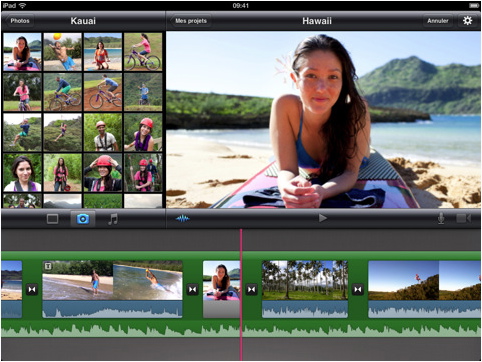Switch to the music note audio tab
The width and height of the screenshot is (482, 362).
point(113,219)
